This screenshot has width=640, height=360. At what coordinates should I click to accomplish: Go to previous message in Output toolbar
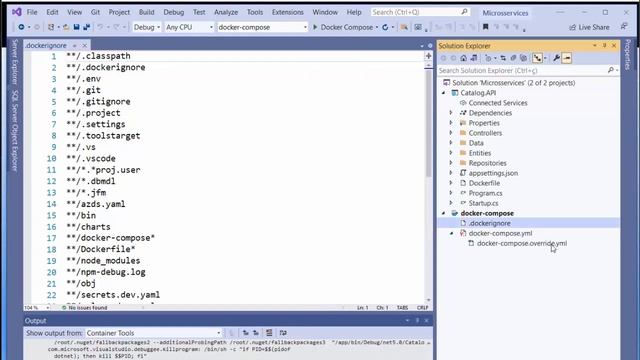coord(245,333)
